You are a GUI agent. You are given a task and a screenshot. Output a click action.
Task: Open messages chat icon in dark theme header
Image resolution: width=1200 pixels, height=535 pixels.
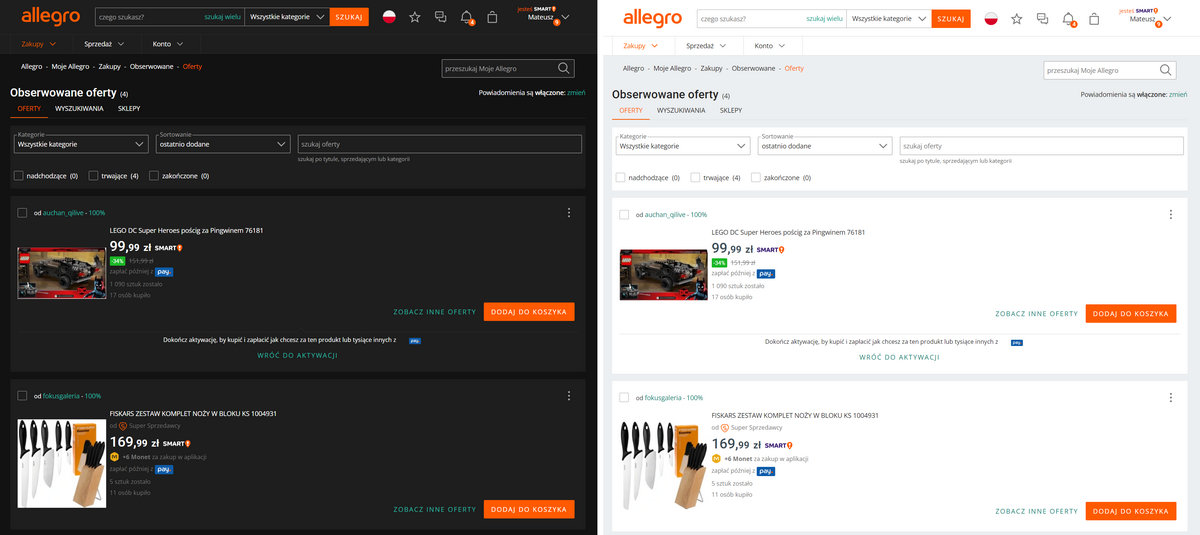pyautogui.click(x=440, y=18)
